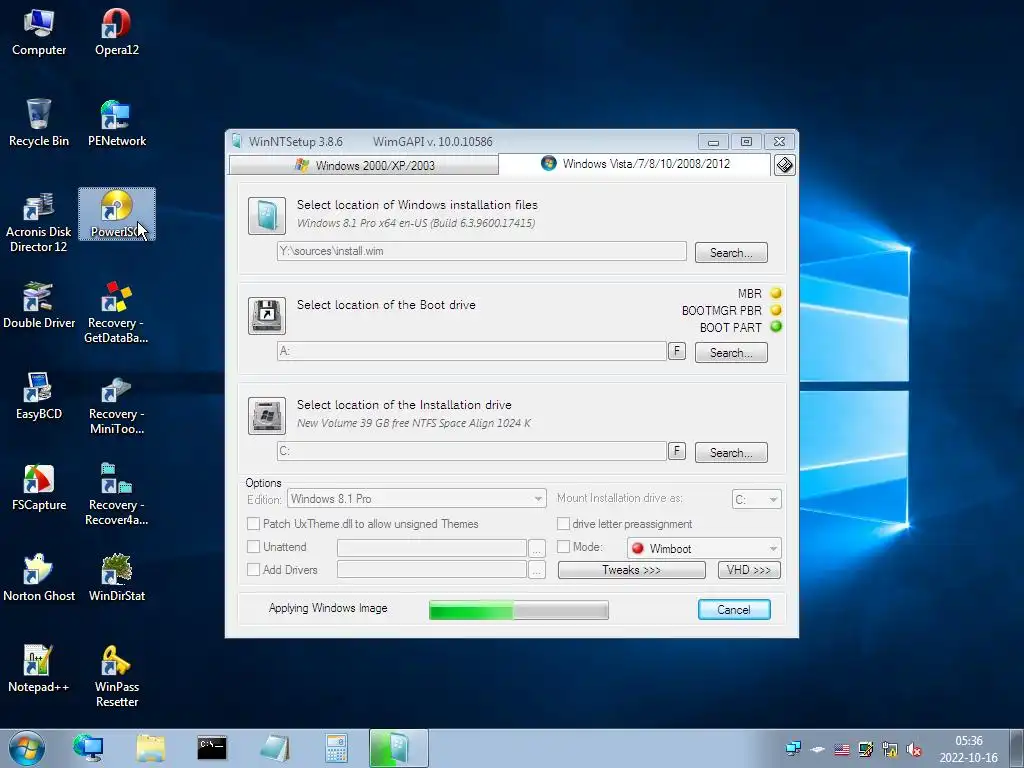Open WinPass Resetter shortcut
Image resolution: width=1024 pixels, height=768 pixels.
116,677
